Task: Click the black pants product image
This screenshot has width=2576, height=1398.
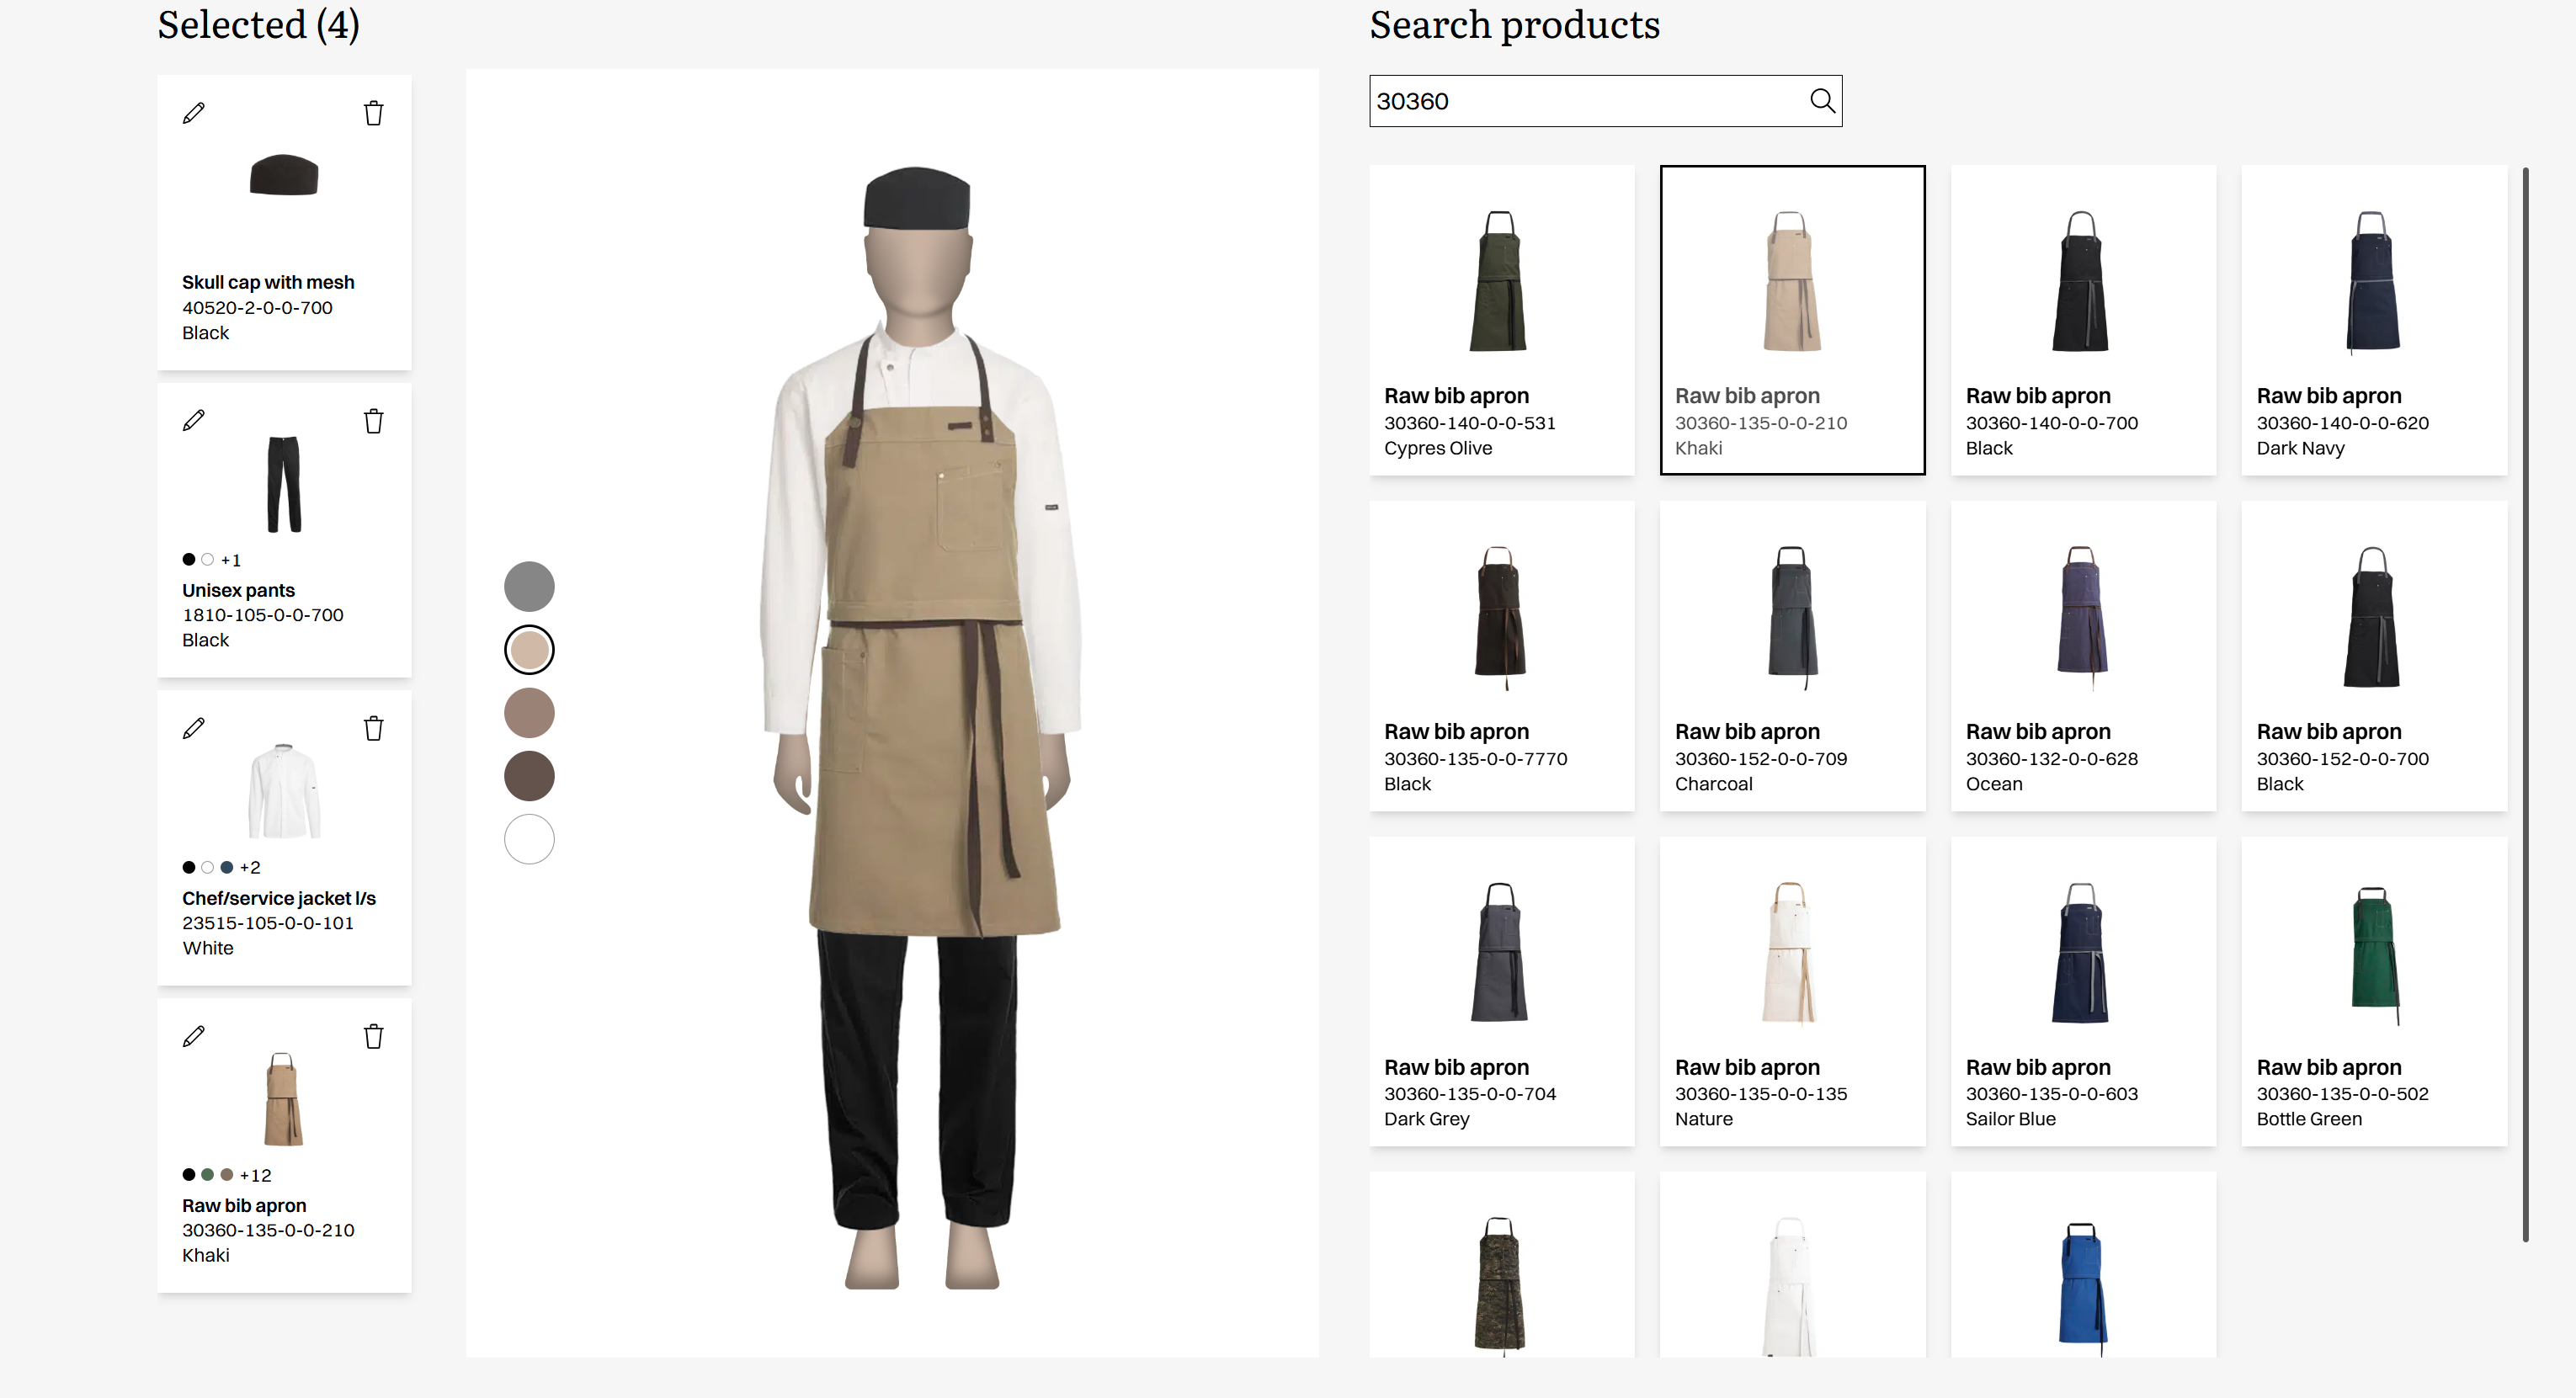Action: (284, 484)
